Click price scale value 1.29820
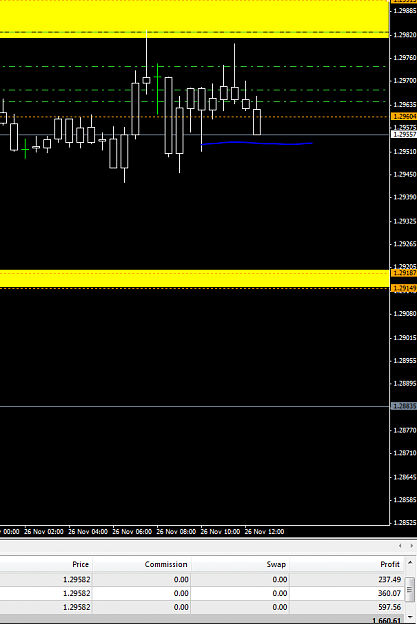Image resolution: width=417 pixels, height=625 pixels. [405, 35]
